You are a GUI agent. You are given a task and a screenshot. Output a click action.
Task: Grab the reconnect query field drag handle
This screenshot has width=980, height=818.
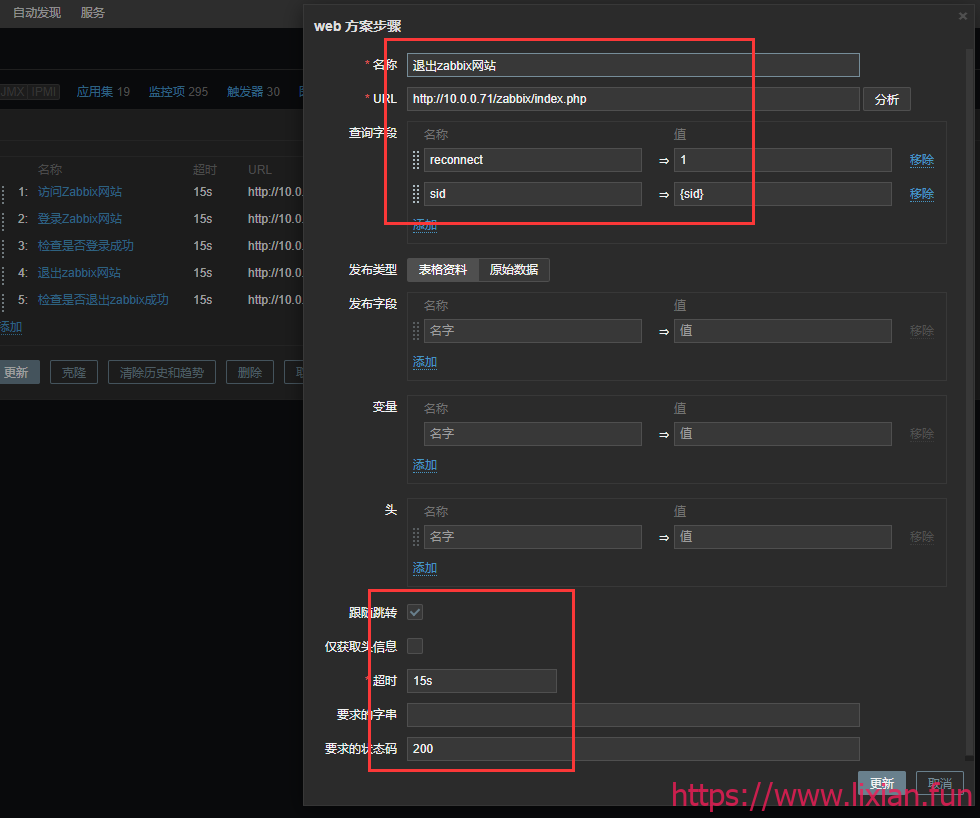(x=416, y=160)
